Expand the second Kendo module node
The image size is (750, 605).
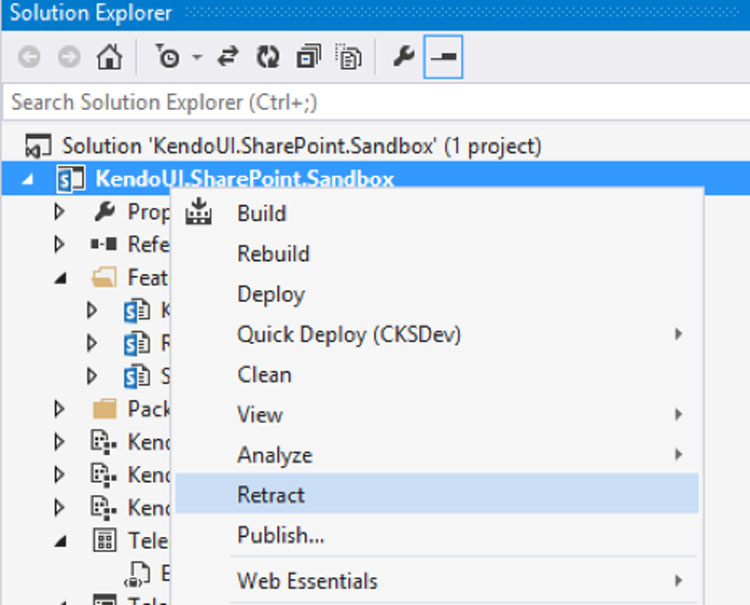(59, 474)
